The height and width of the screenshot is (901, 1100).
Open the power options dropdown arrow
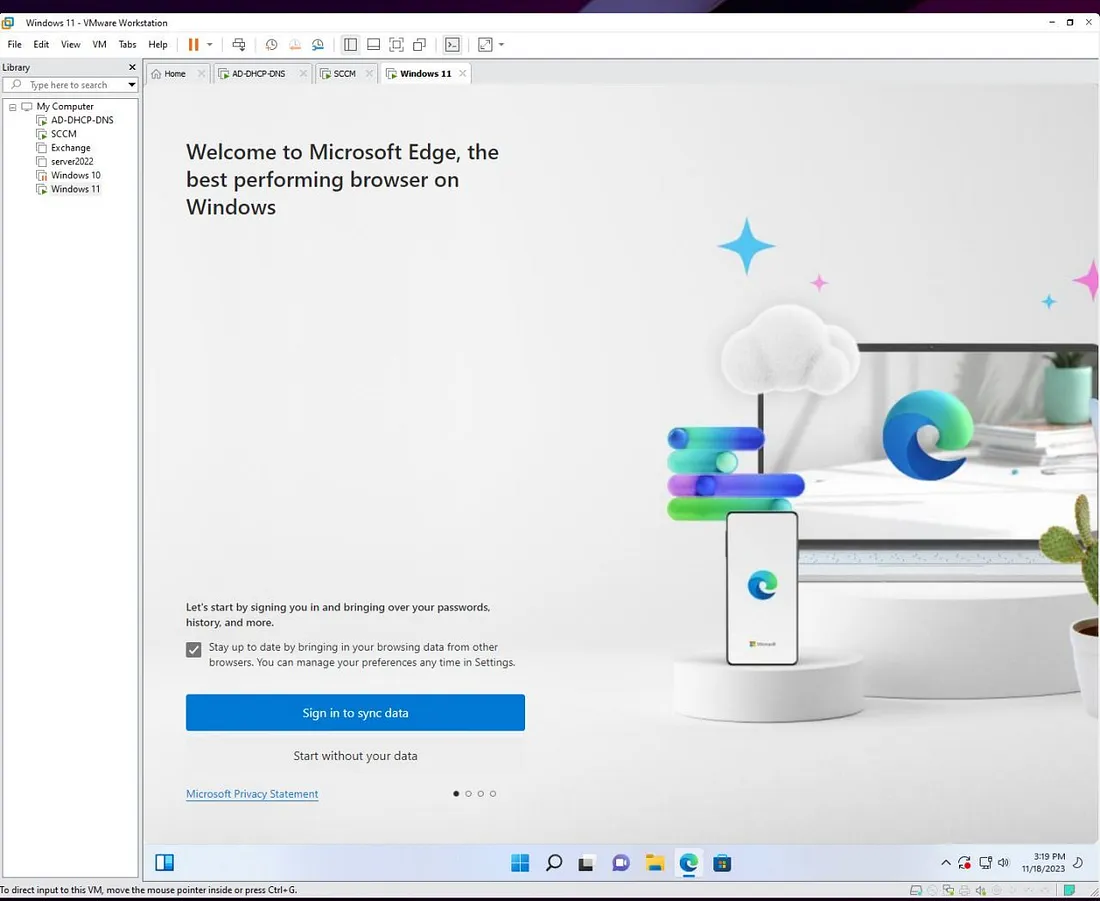[208, 44]
